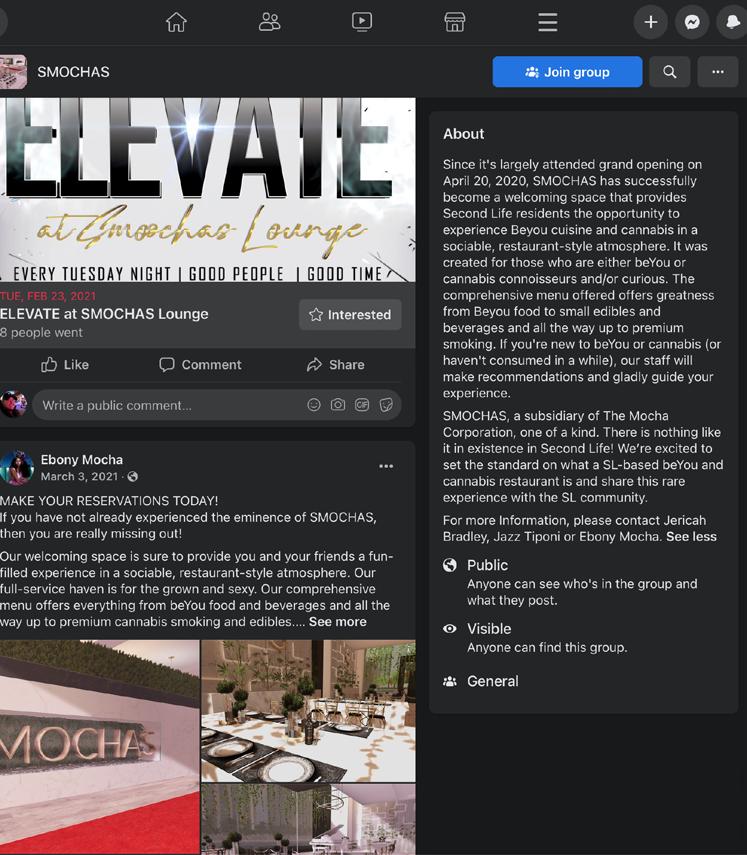Open Ebony Mocha post options ellipsis
The height and width of the screenshot is (855, 747).
(x=386, y=466)
